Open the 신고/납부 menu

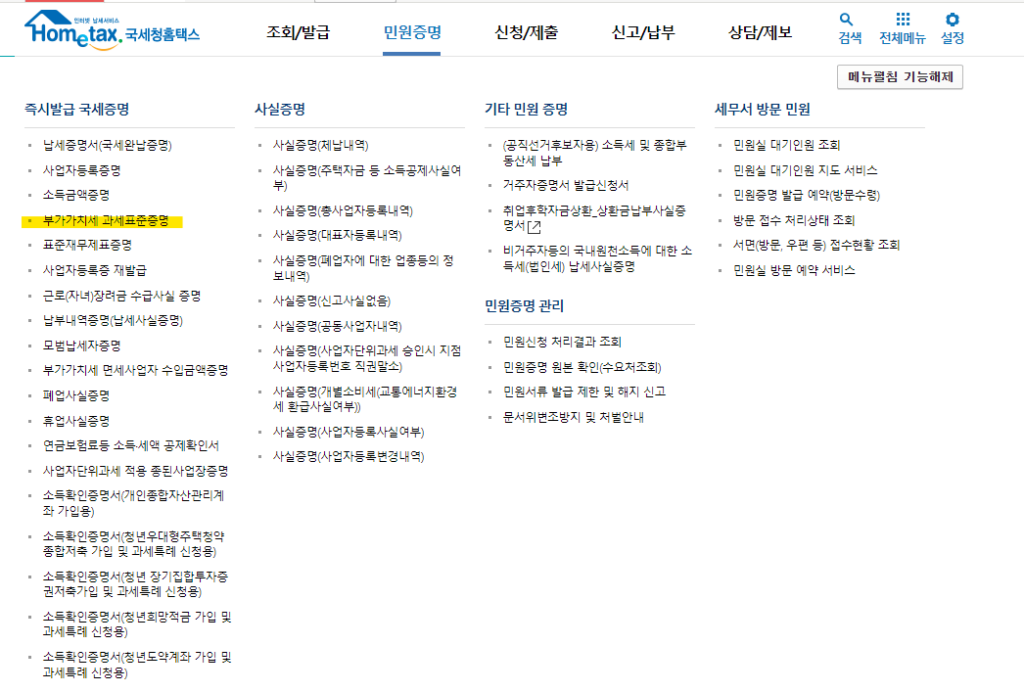pos(643,32)
